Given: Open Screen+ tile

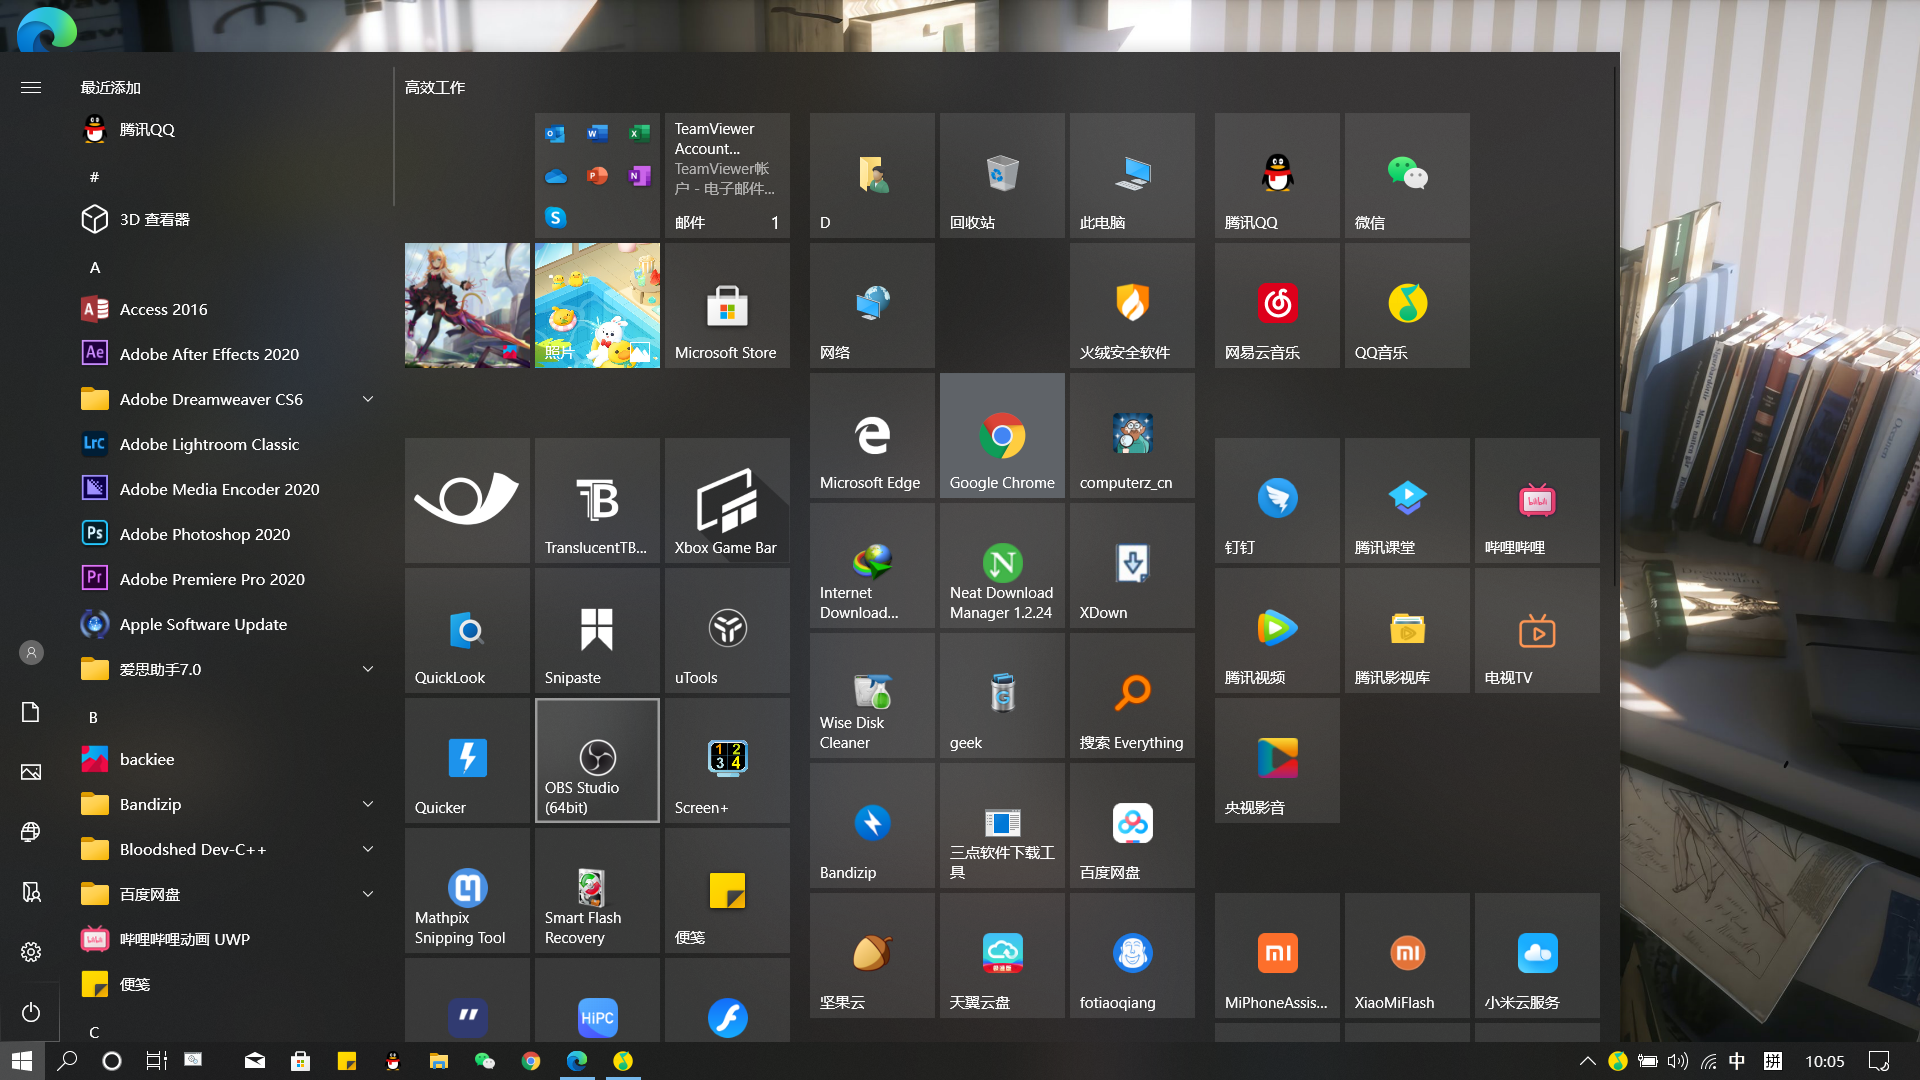Looking at the screenshot, I should [x=727, y=760].
